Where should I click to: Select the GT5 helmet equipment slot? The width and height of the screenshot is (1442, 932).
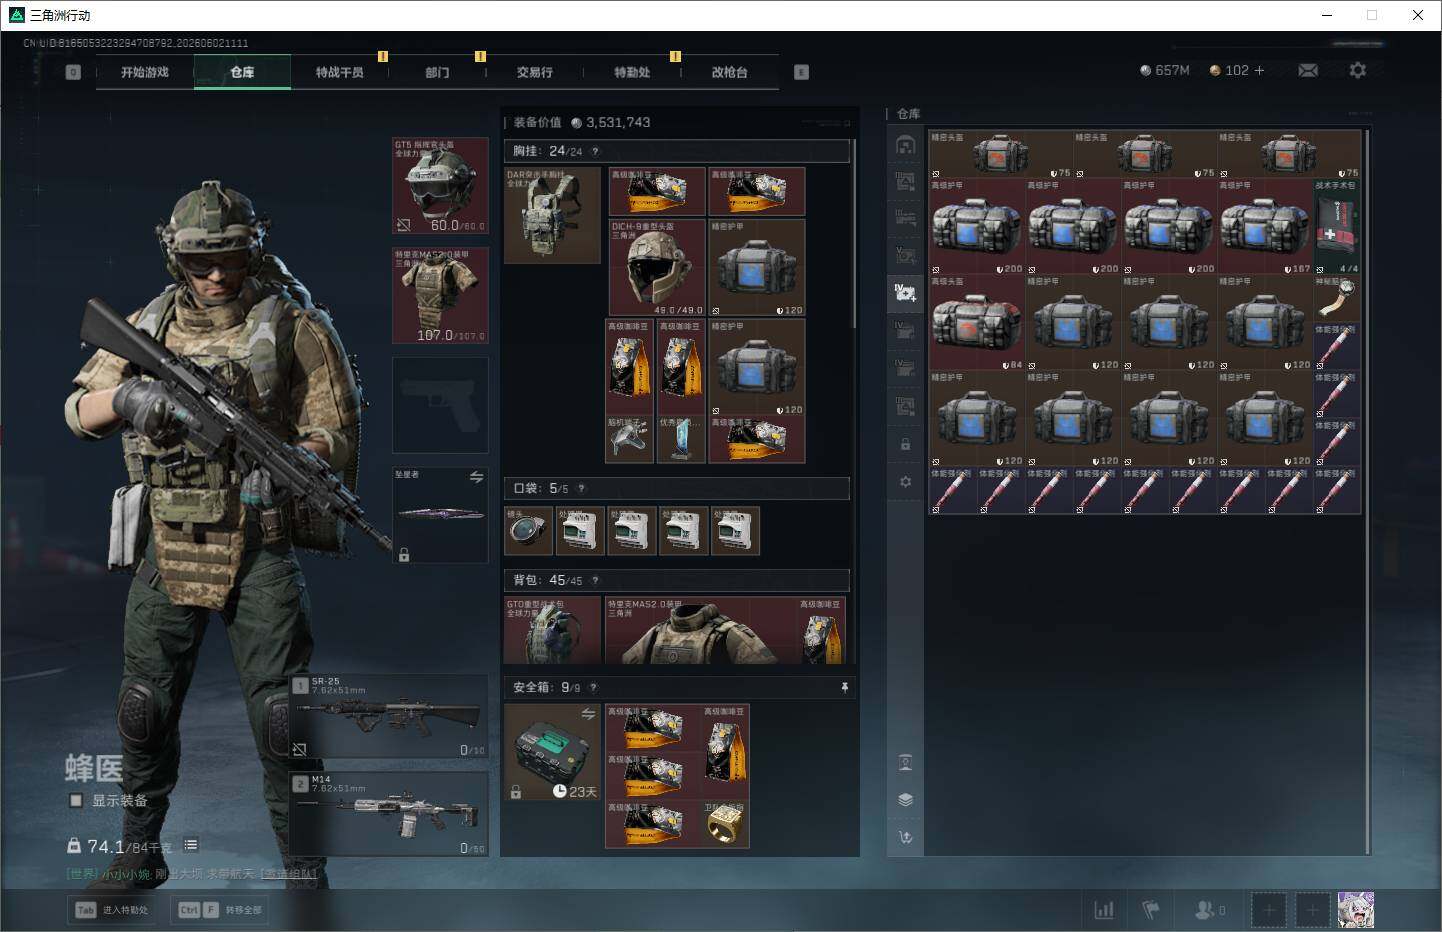click(x=440, y=186)
